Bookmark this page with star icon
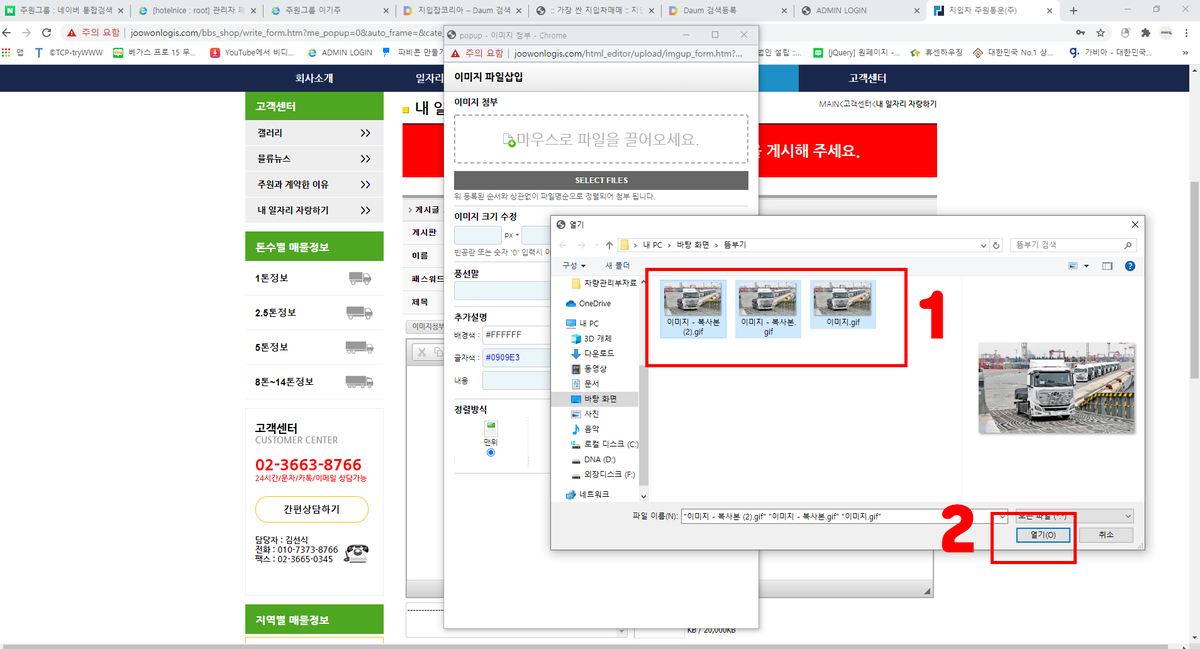Image resolution: width=1200 pixels, height=649 pixels. click(1100, 32)
